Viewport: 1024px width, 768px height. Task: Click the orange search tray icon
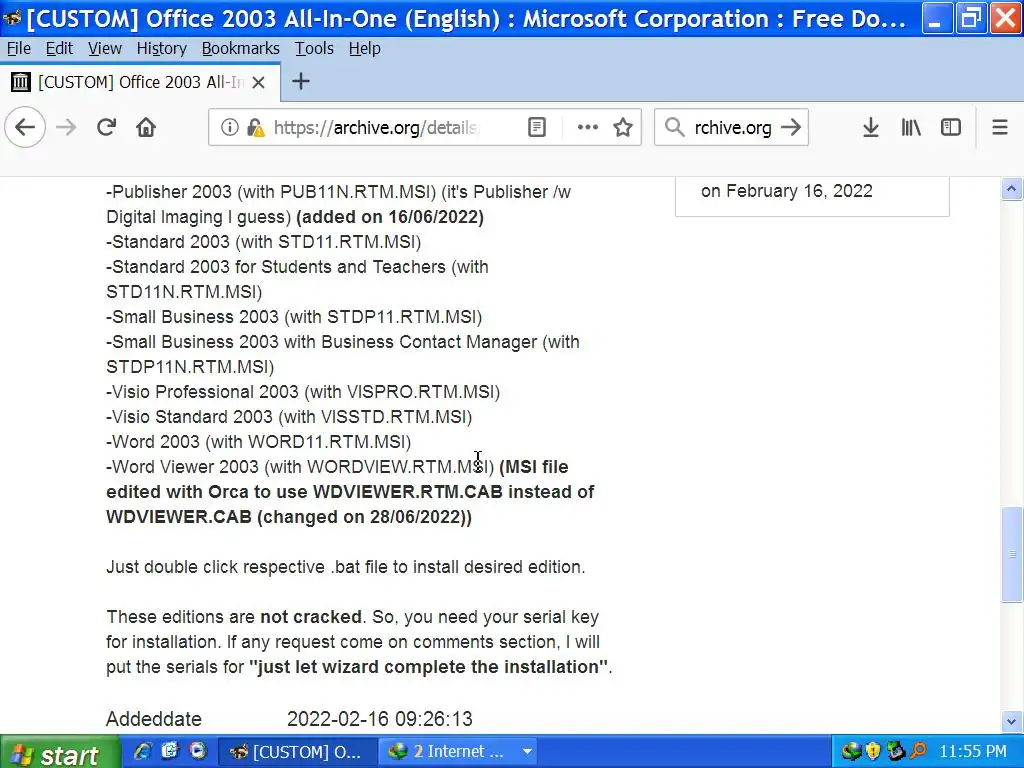point(918,752)
